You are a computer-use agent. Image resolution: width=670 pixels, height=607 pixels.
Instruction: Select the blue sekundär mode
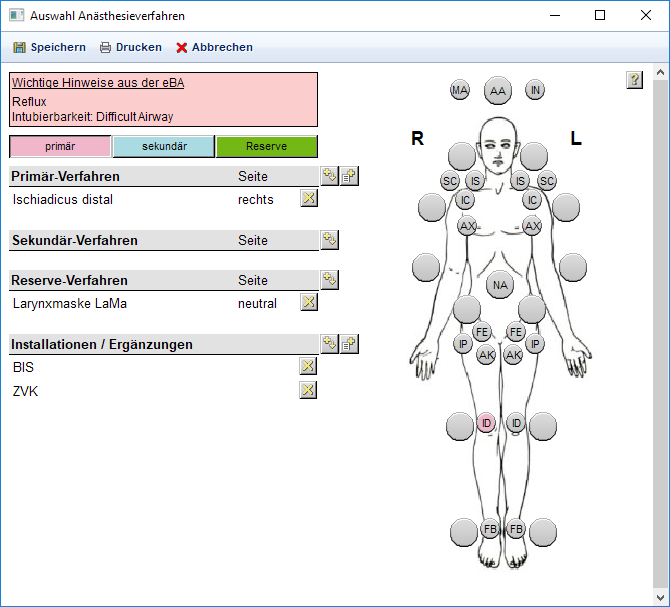coord(163,147)
